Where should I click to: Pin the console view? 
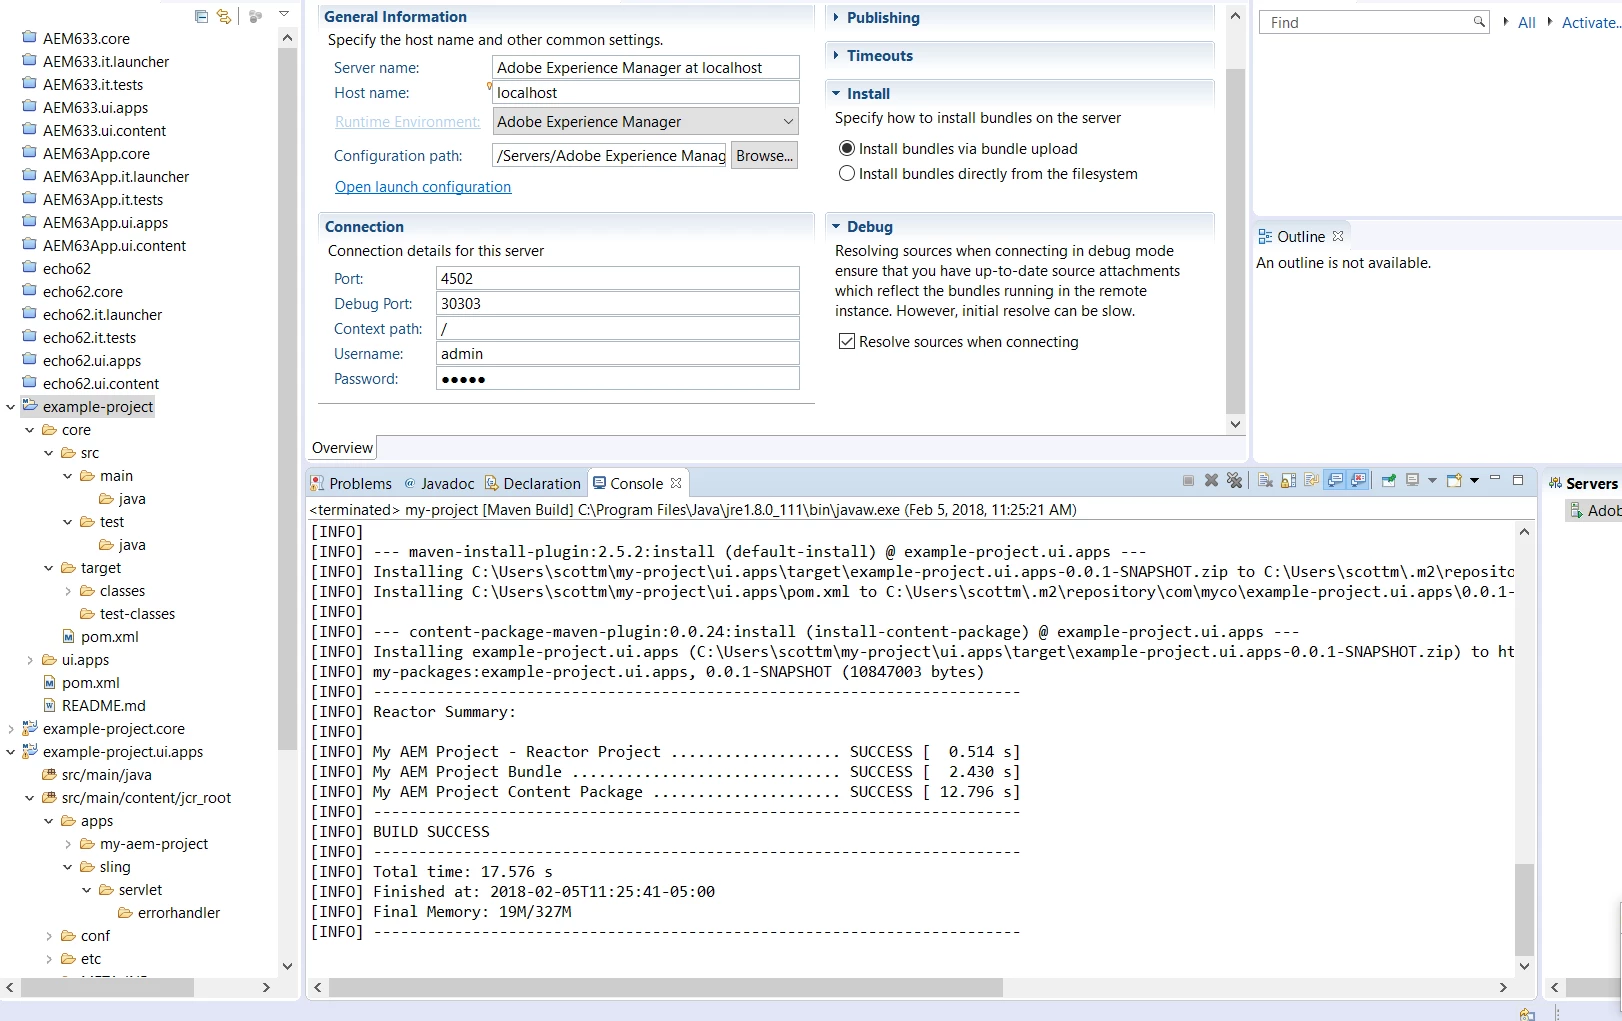(x=1389, y=481)
